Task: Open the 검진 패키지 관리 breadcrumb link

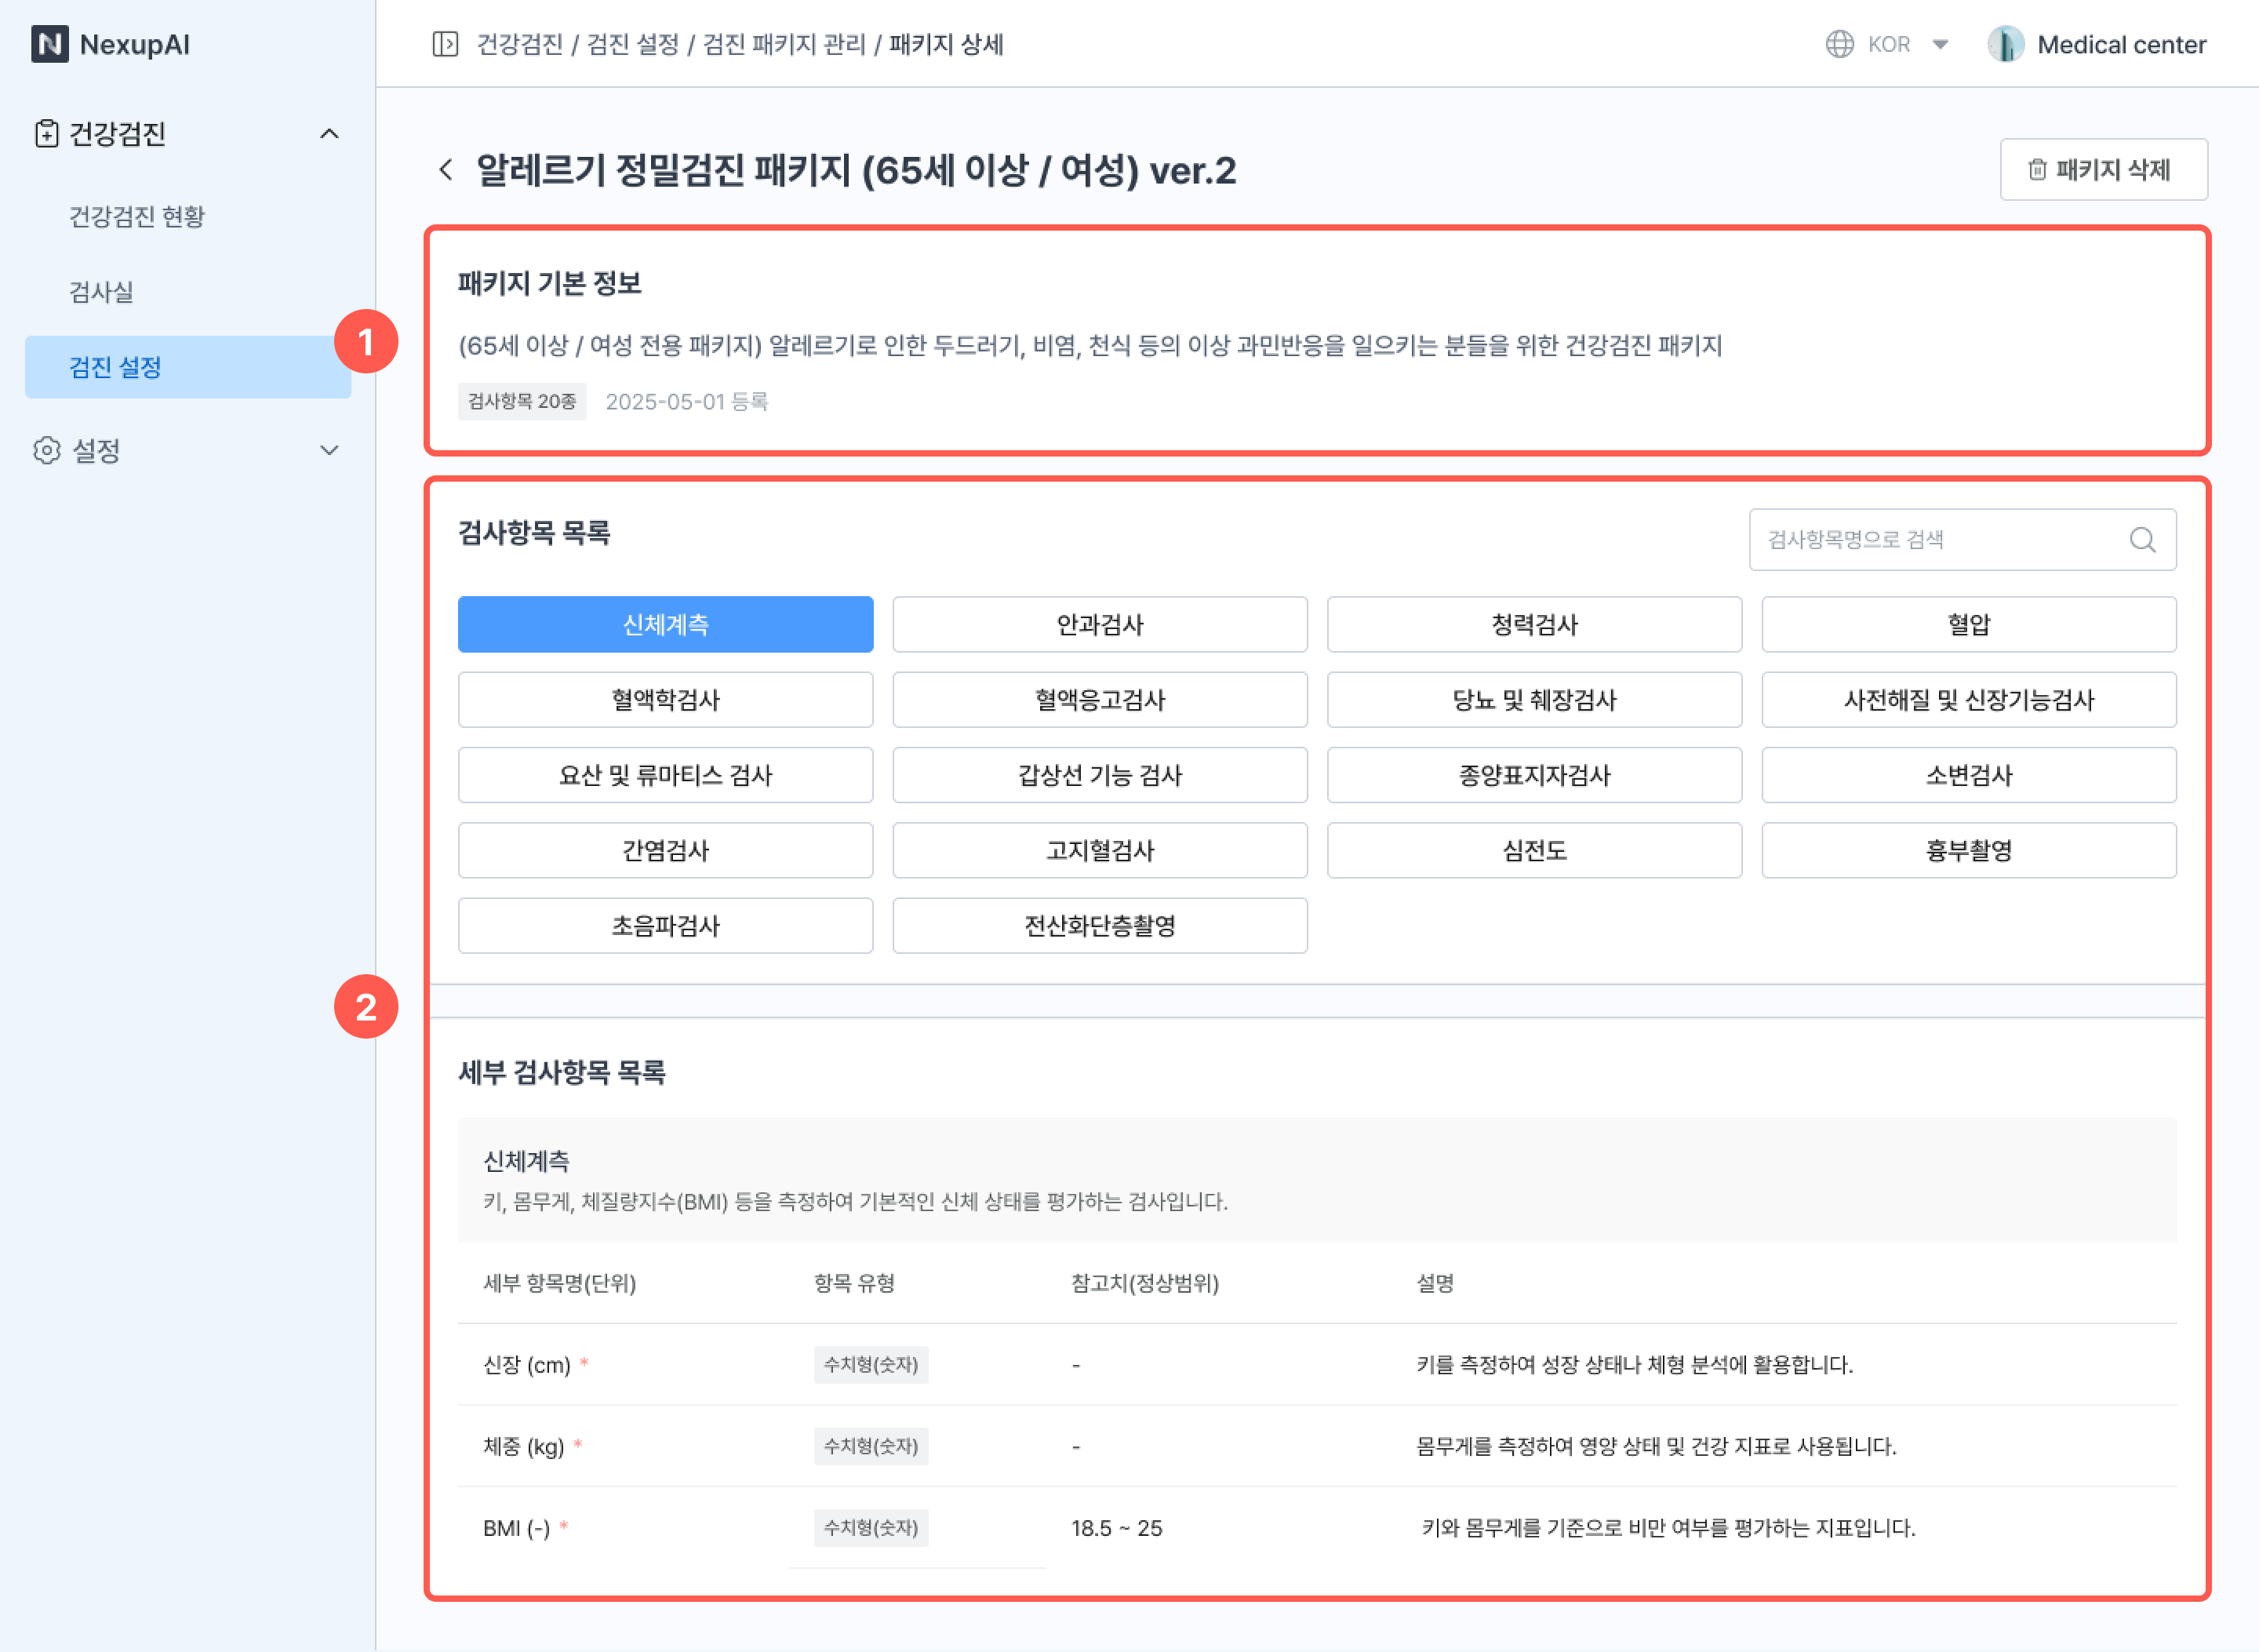Action: coord(784,44)
